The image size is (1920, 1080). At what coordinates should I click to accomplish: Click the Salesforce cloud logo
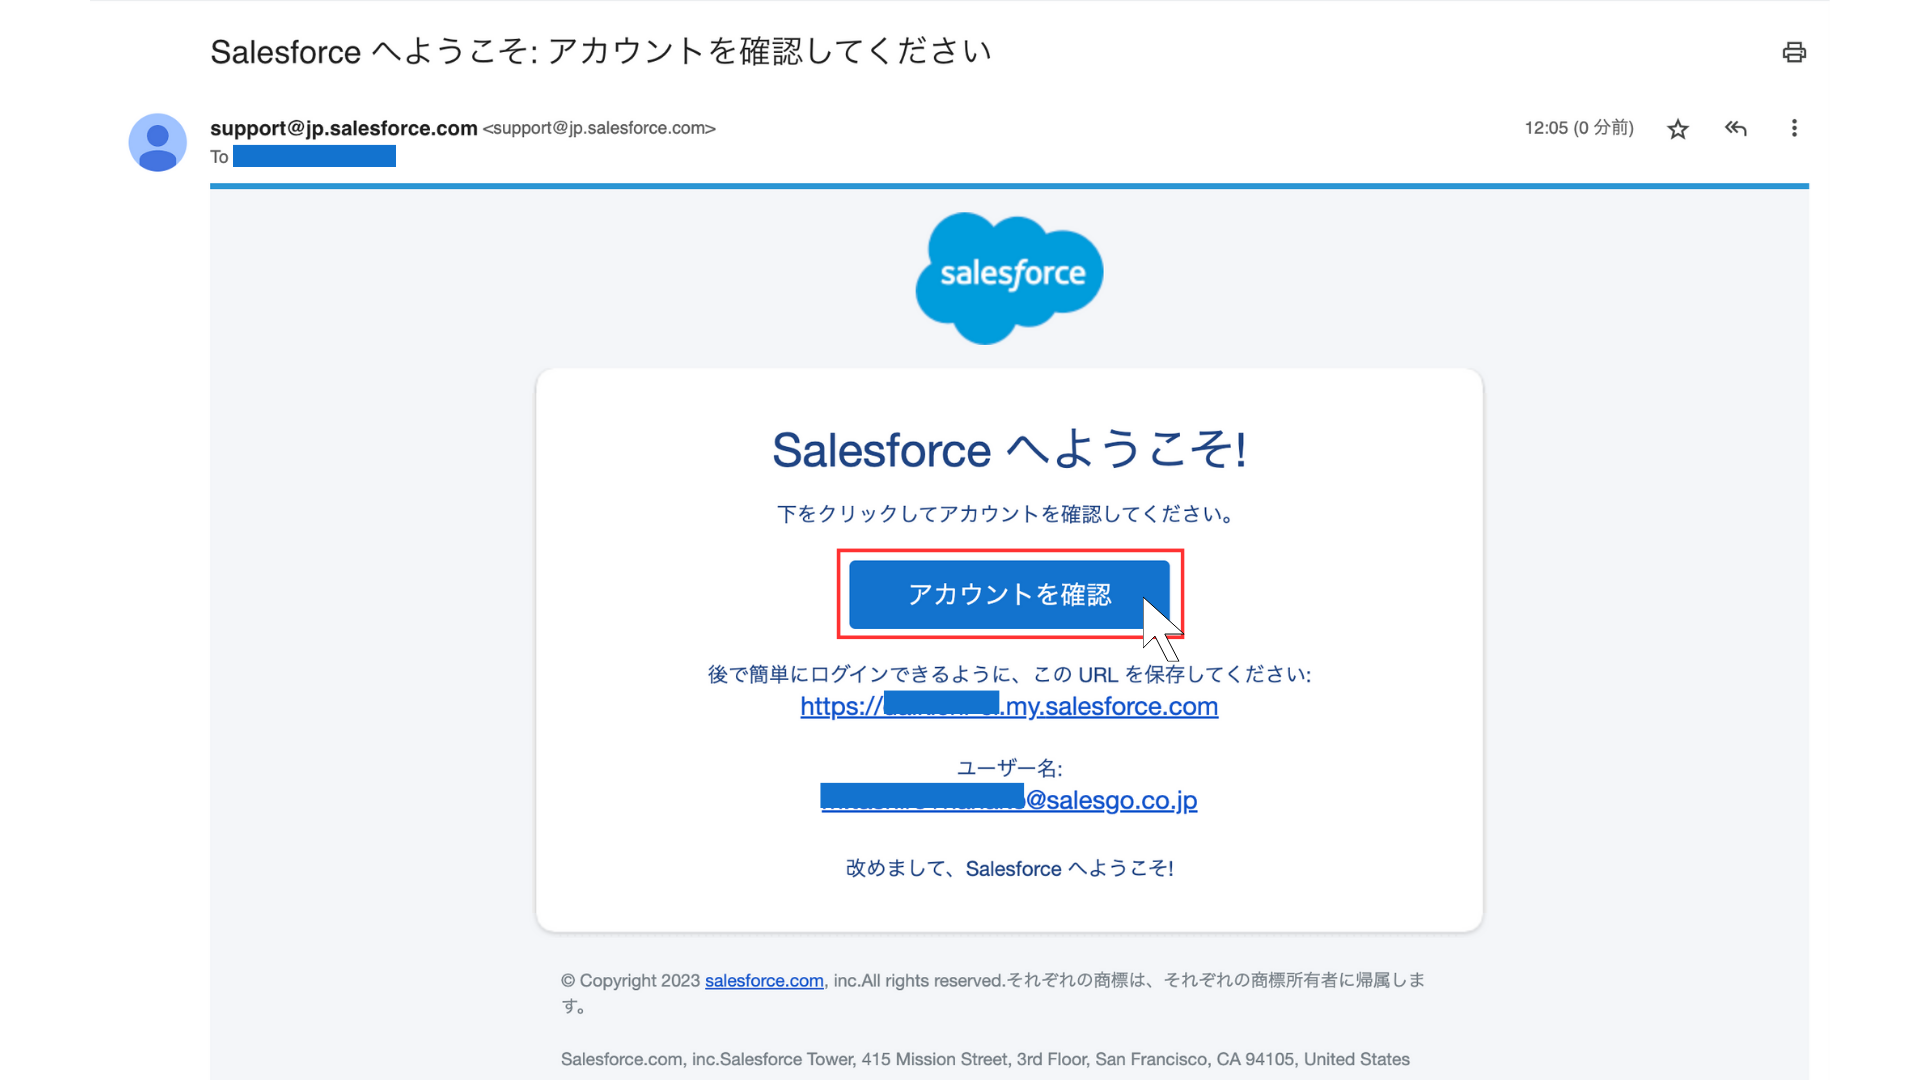click(1009, 278)
